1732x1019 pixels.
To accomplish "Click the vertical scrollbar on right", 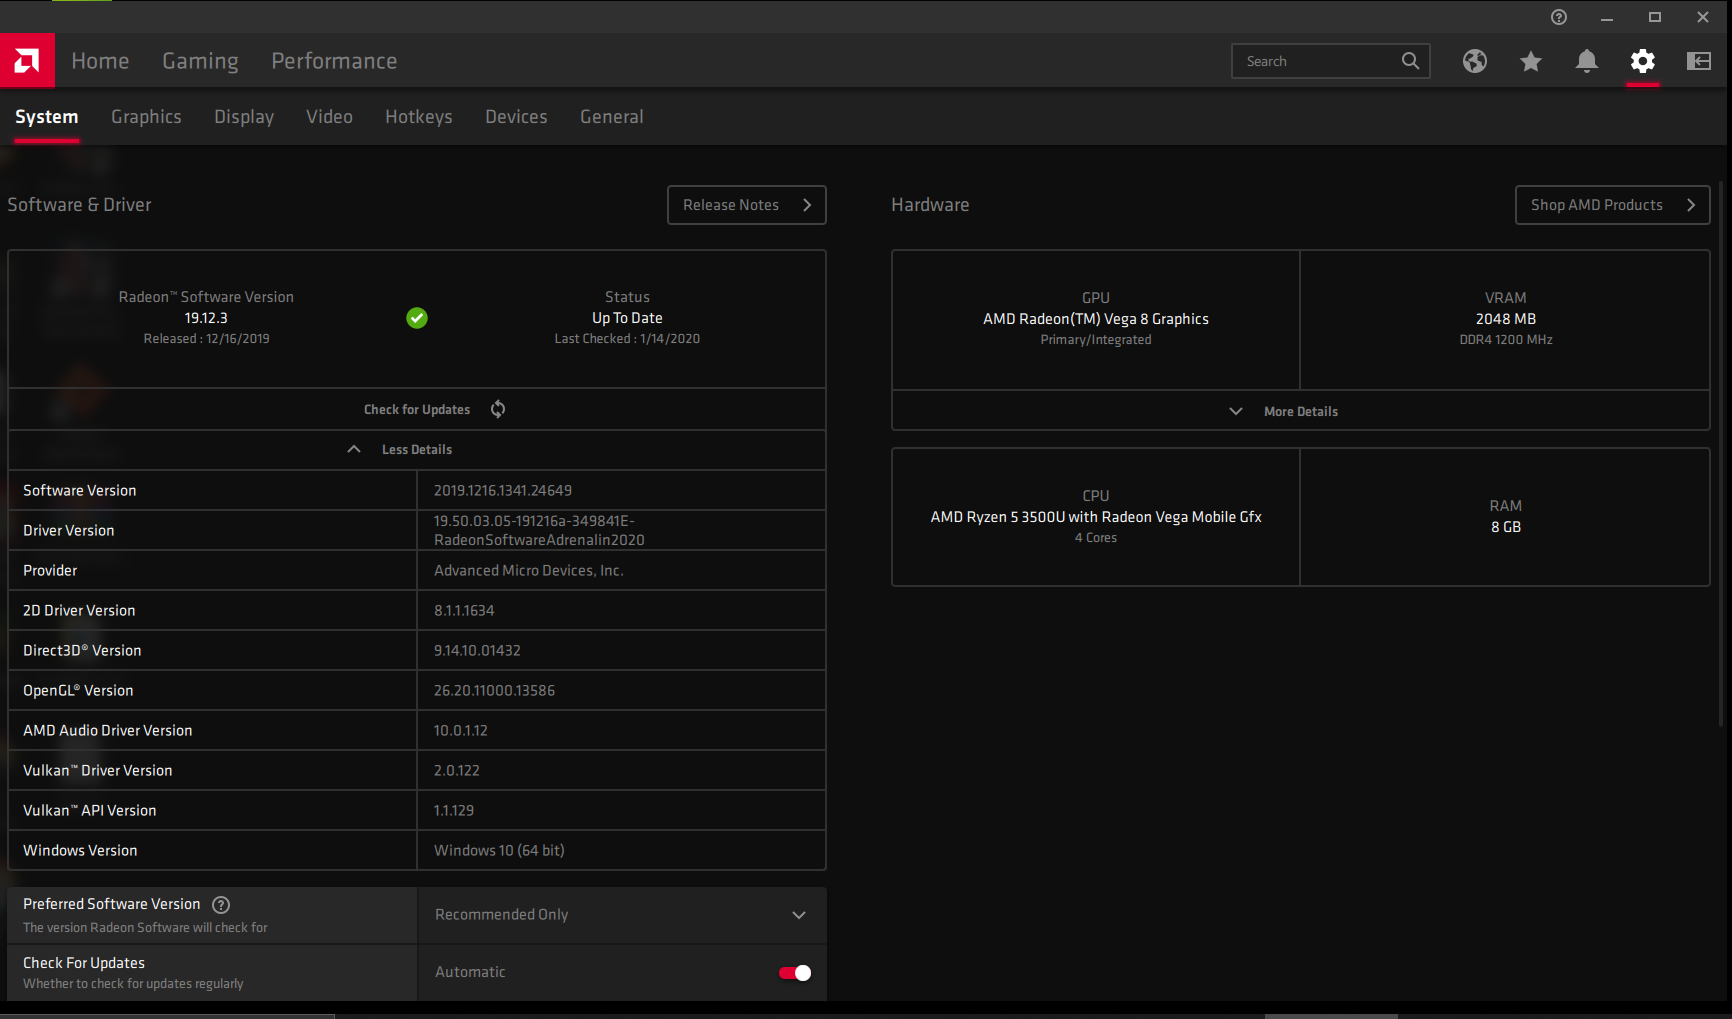I will (x=1722, y=455).
